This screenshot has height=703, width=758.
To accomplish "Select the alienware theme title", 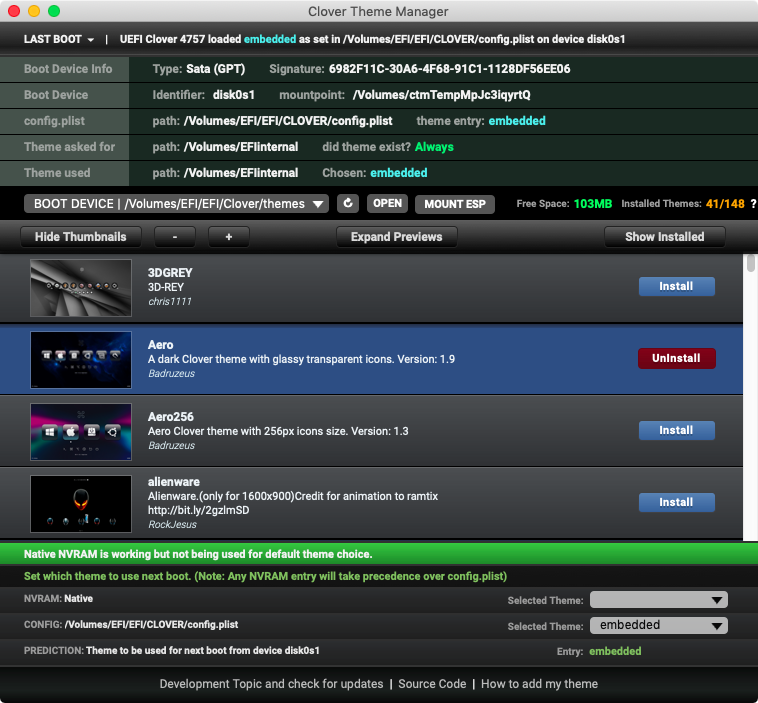I will click(174, 482).
